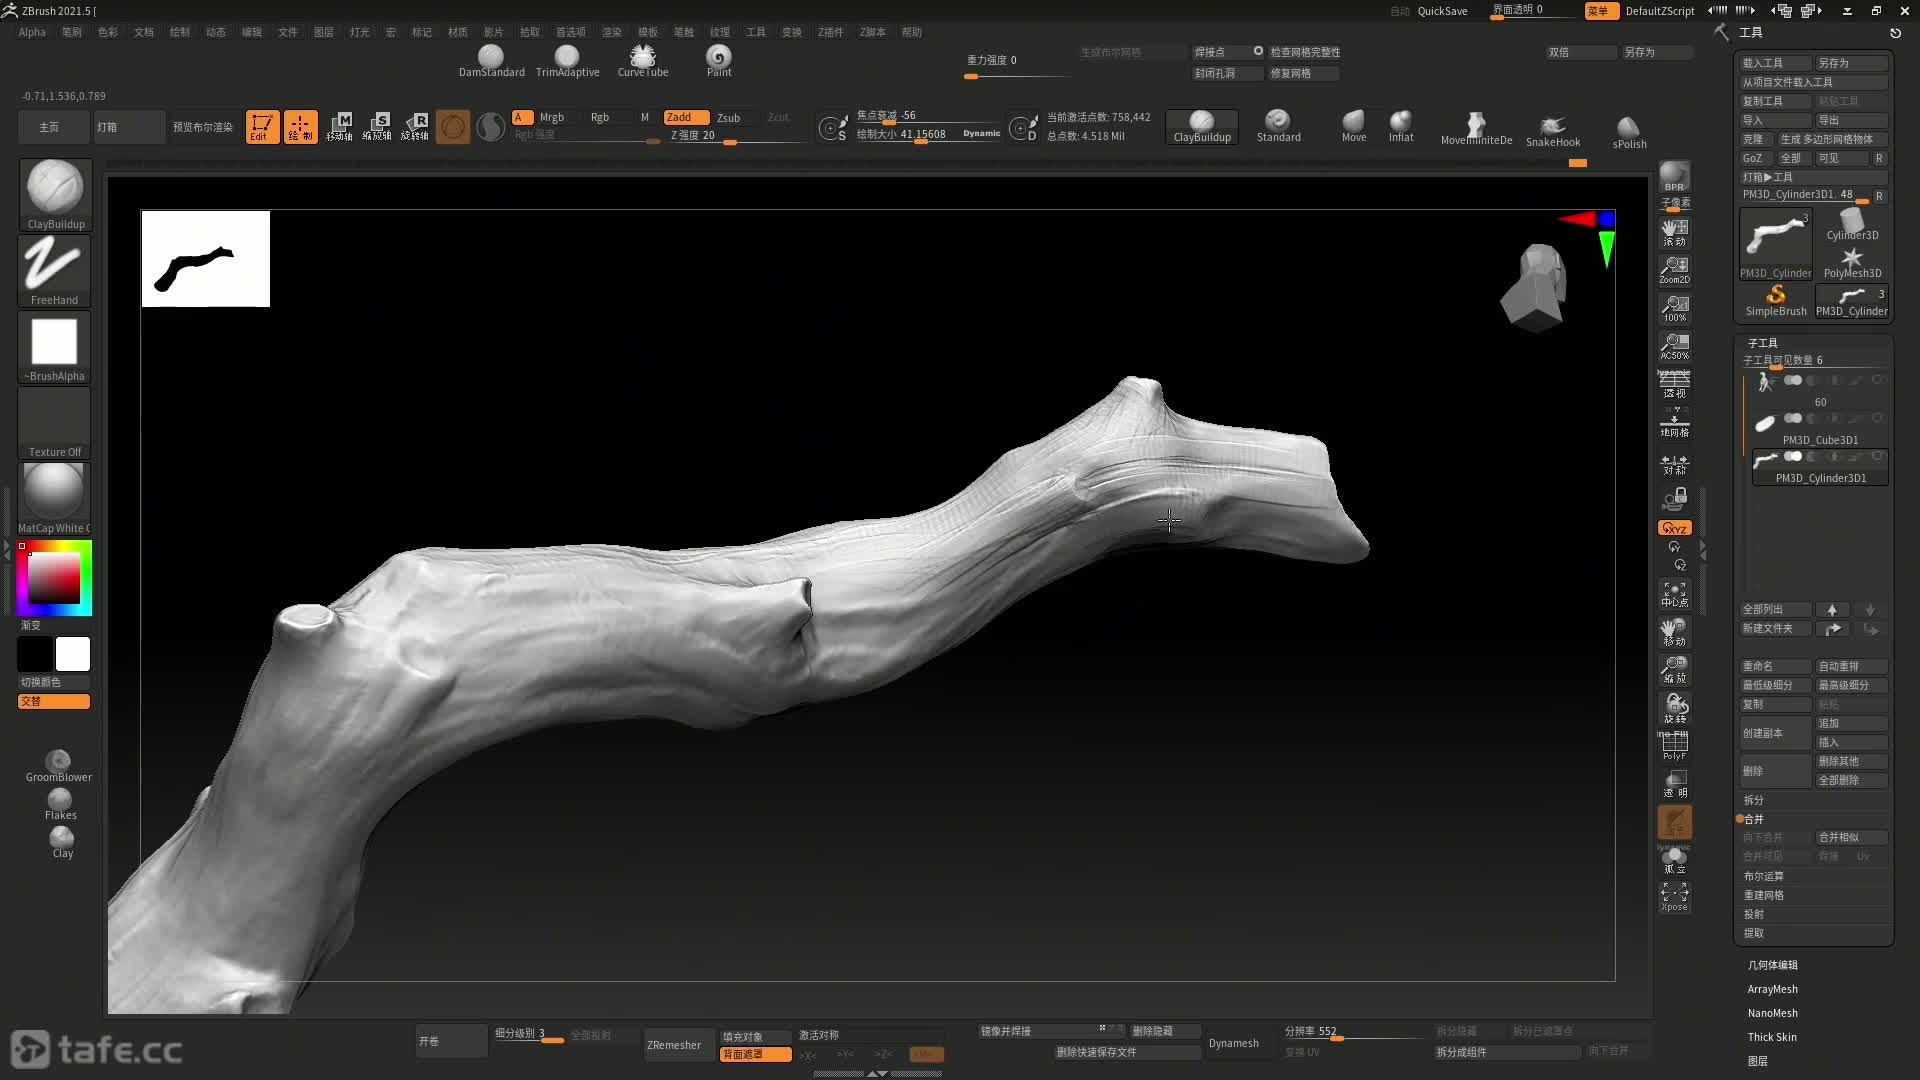This screenshot has height=1080, width=1920.
Task: Click the Dynamesh button
Action: point(1233,1043)
